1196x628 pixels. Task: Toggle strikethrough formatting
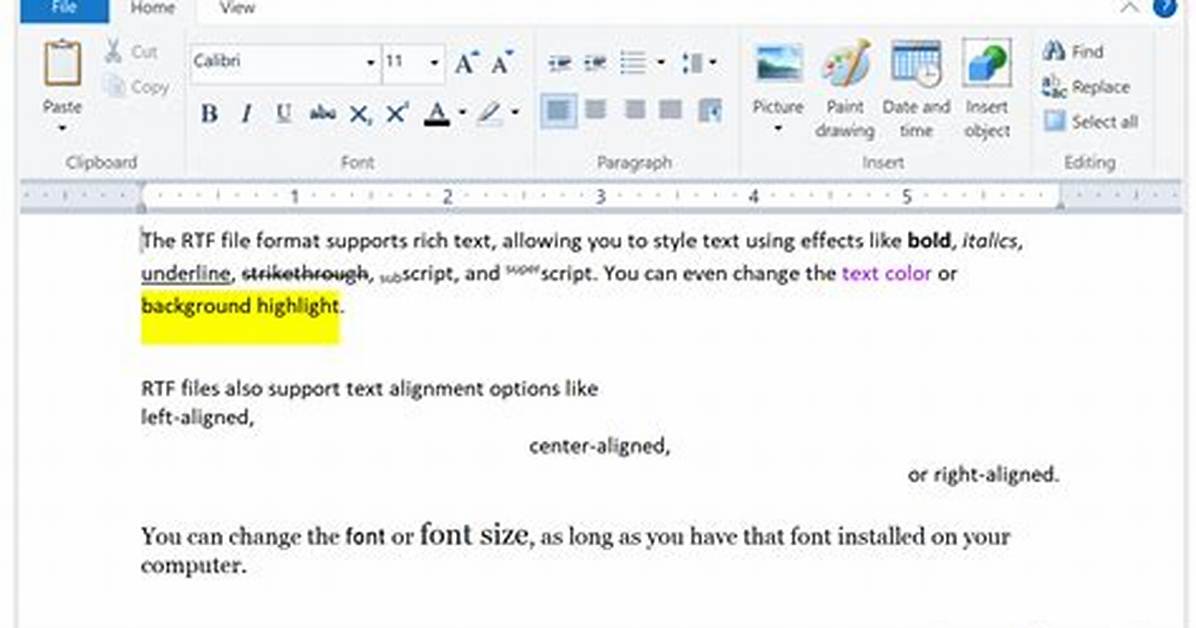[x=322, y=114]
